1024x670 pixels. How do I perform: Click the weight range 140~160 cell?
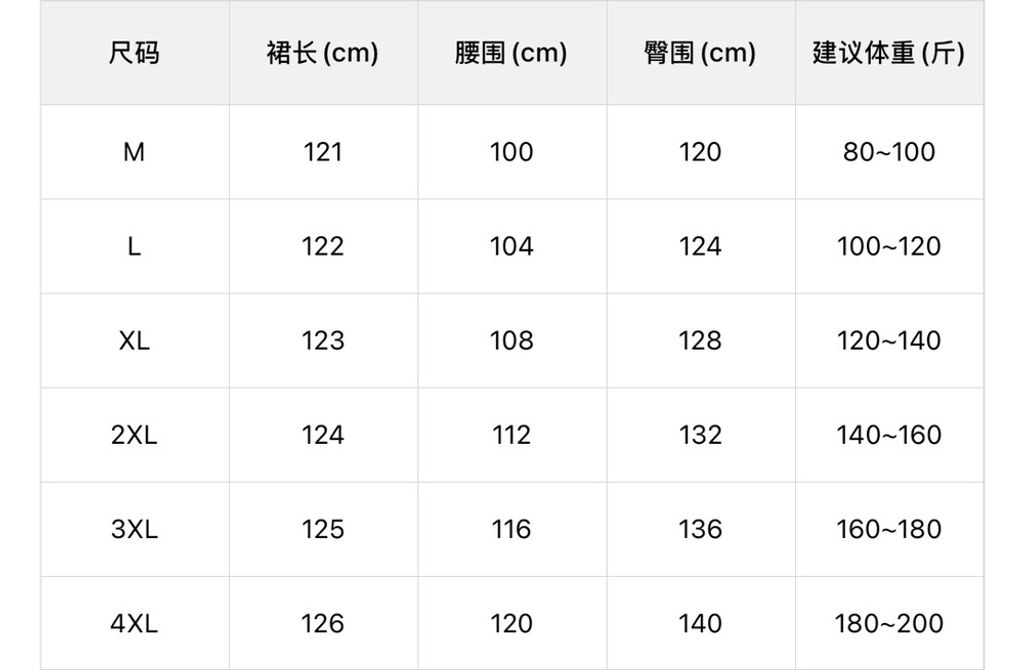coord(888,435)
